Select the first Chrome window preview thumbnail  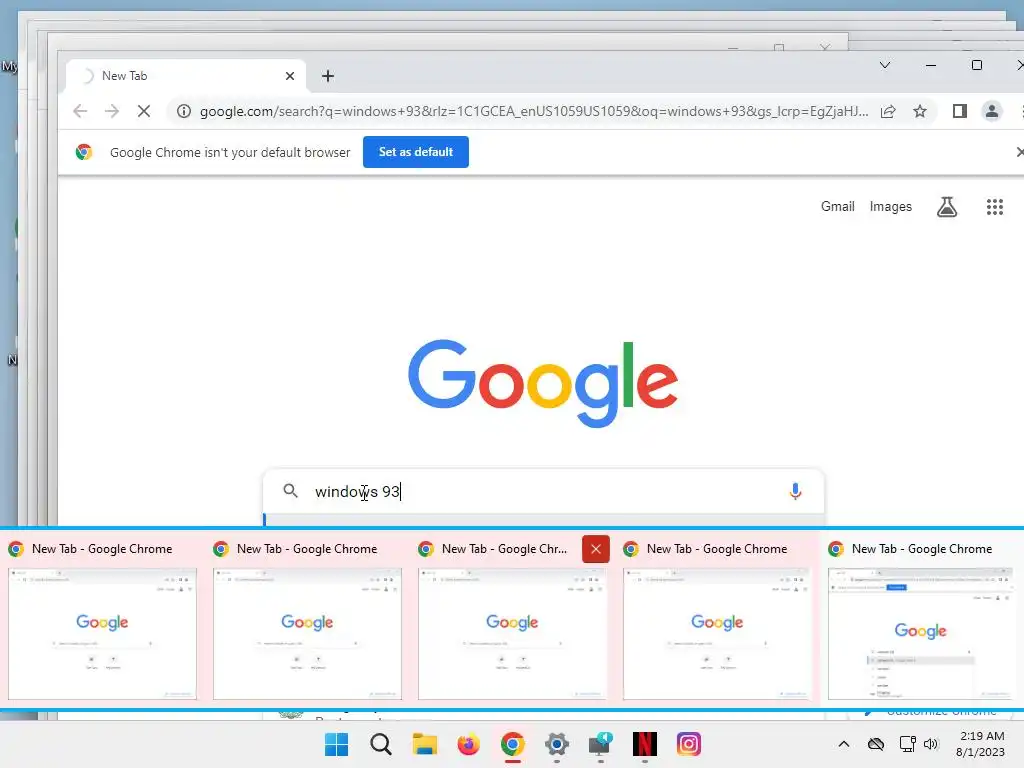point(103,633)
